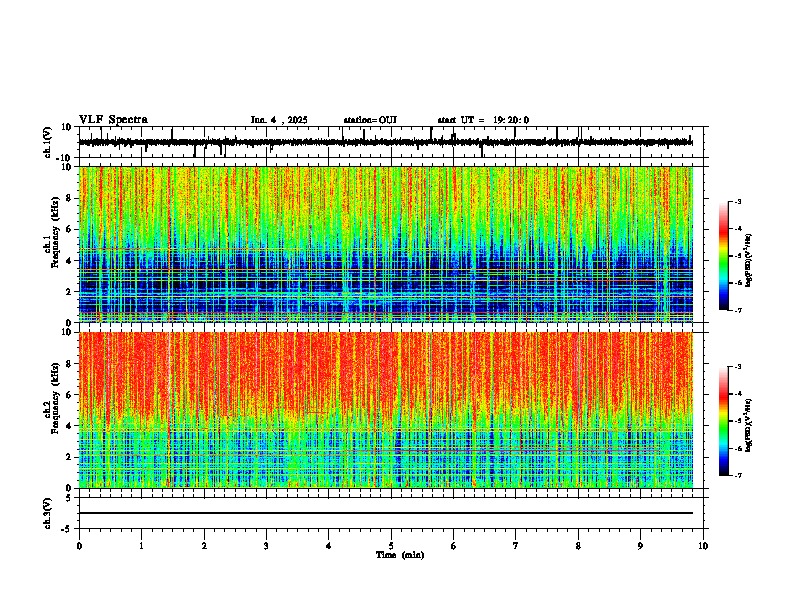Click the time axis tick label "10"
This screenshot has height=612, width=792.
tap(703, 546)
